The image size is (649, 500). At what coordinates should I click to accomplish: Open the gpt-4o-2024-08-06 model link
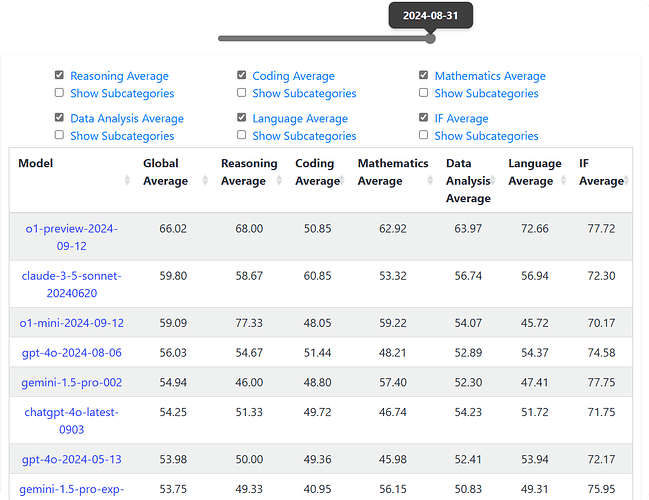[72, 353]
